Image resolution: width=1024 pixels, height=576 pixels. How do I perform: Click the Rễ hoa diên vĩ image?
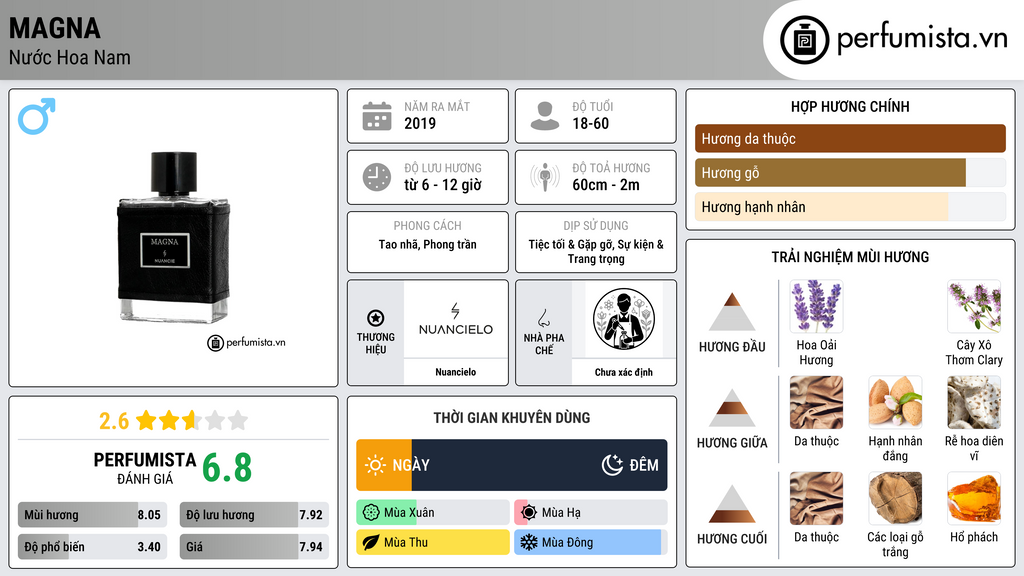(974, 402)
